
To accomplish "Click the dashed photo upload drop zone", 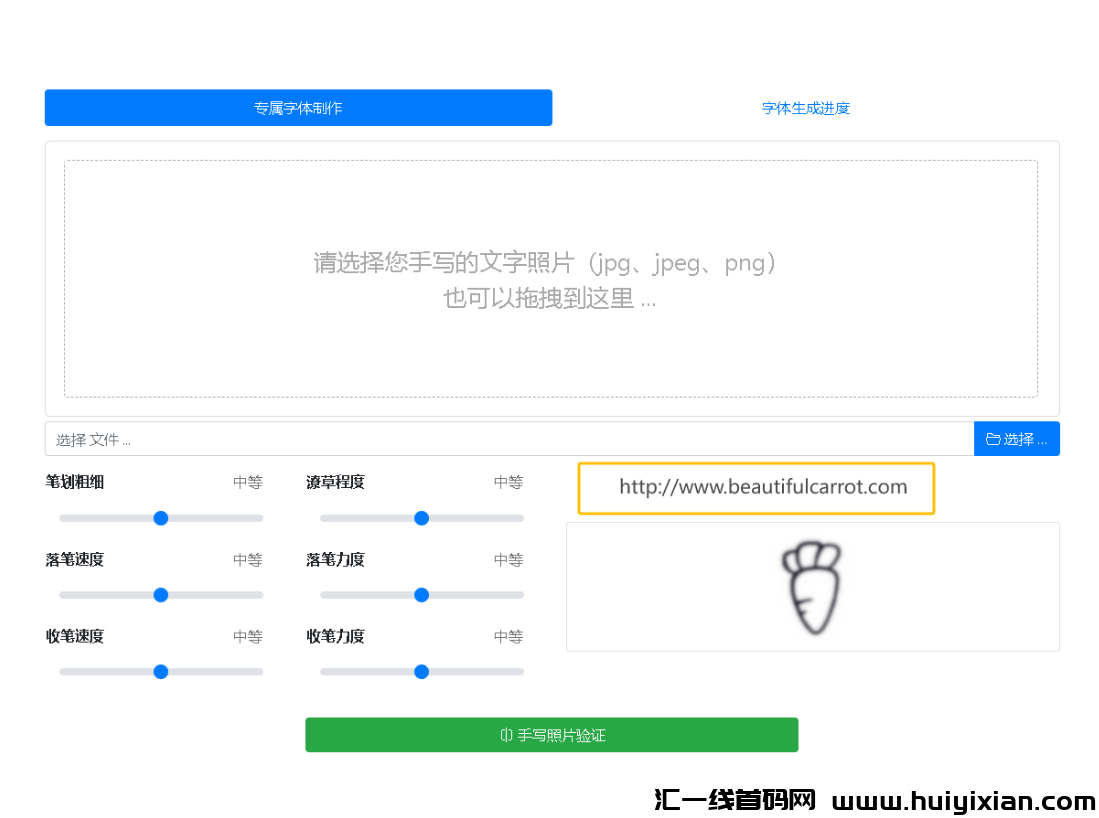I will (551, 280).
